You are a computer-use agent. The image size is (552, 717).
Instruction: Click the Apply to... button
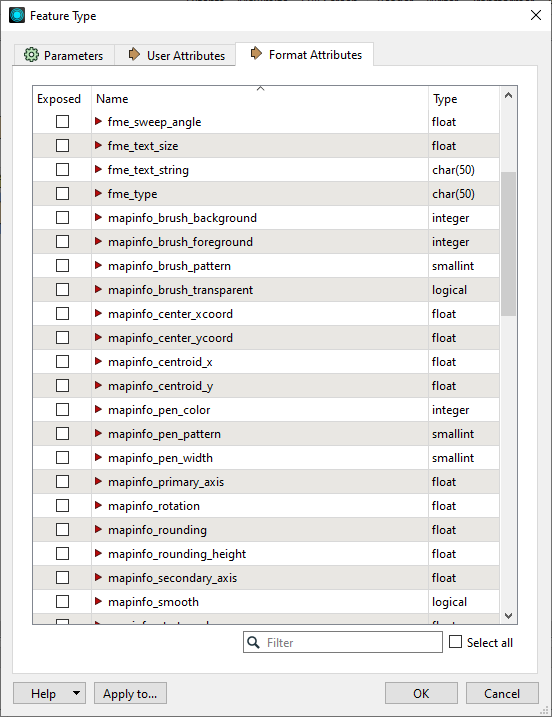[x=130, y=693]
